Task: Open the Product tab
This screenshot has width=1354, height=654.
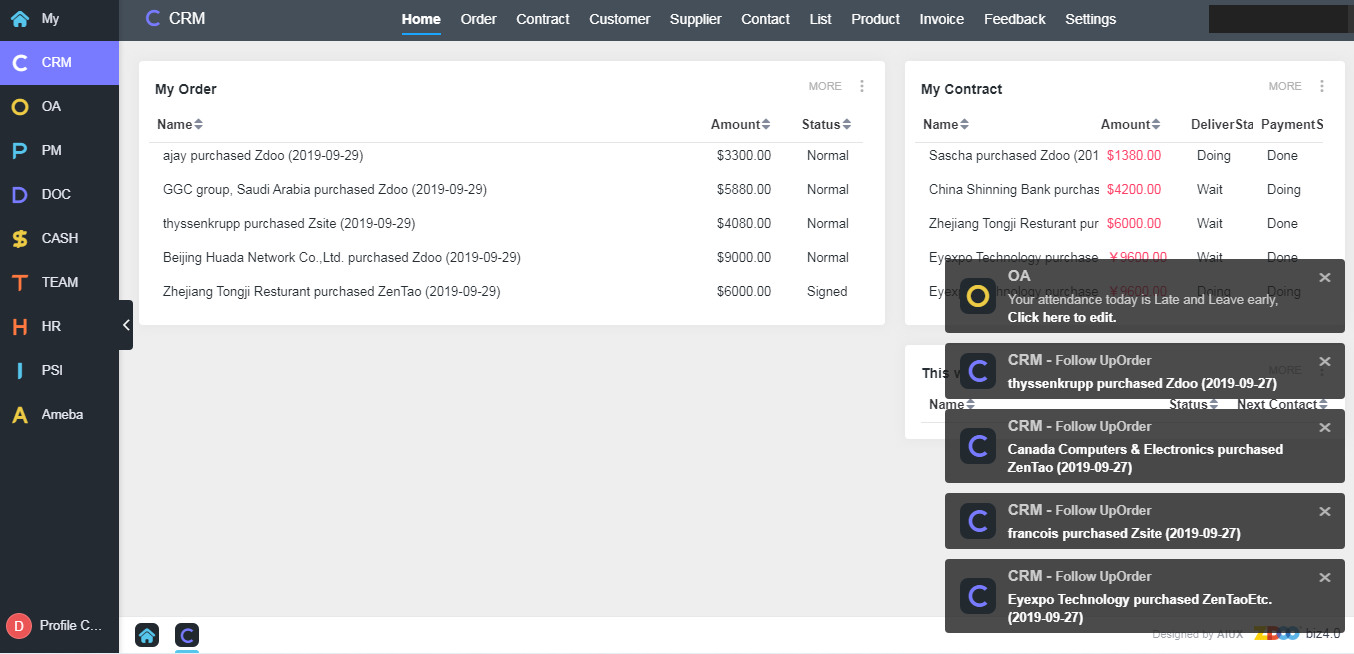Action: (876, 19)
